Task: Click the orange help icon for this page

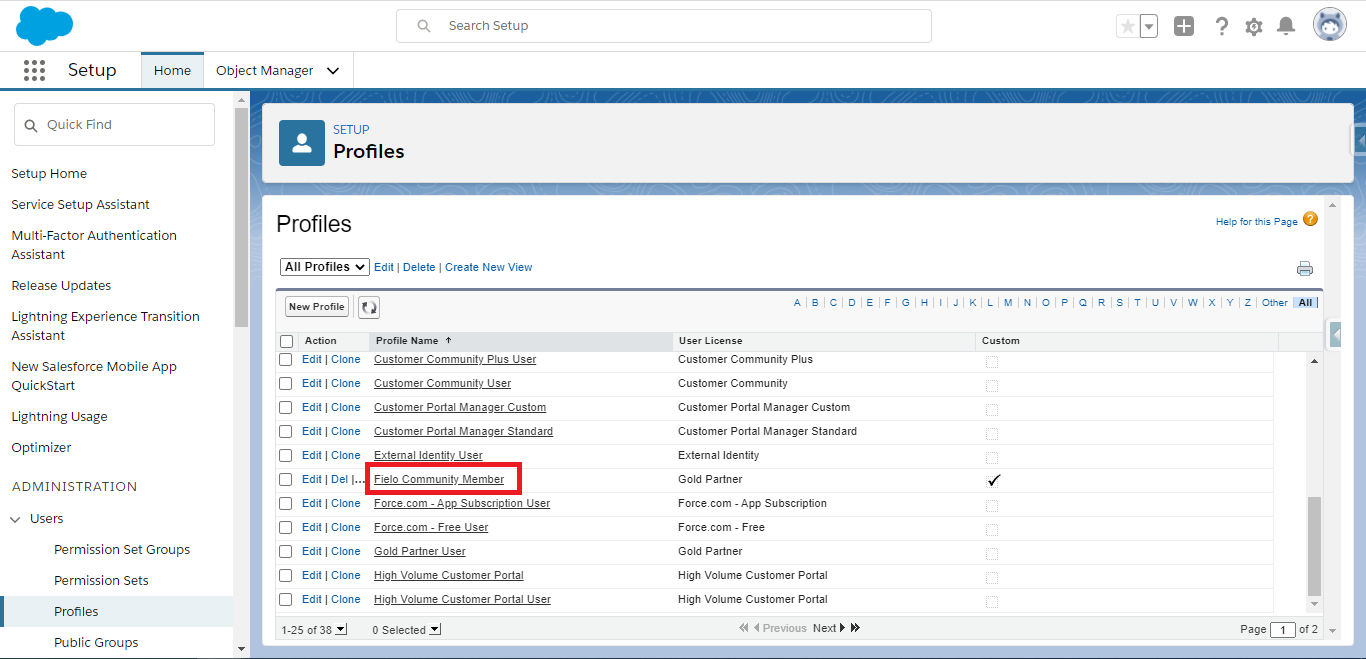Action: click(1310, 220)
